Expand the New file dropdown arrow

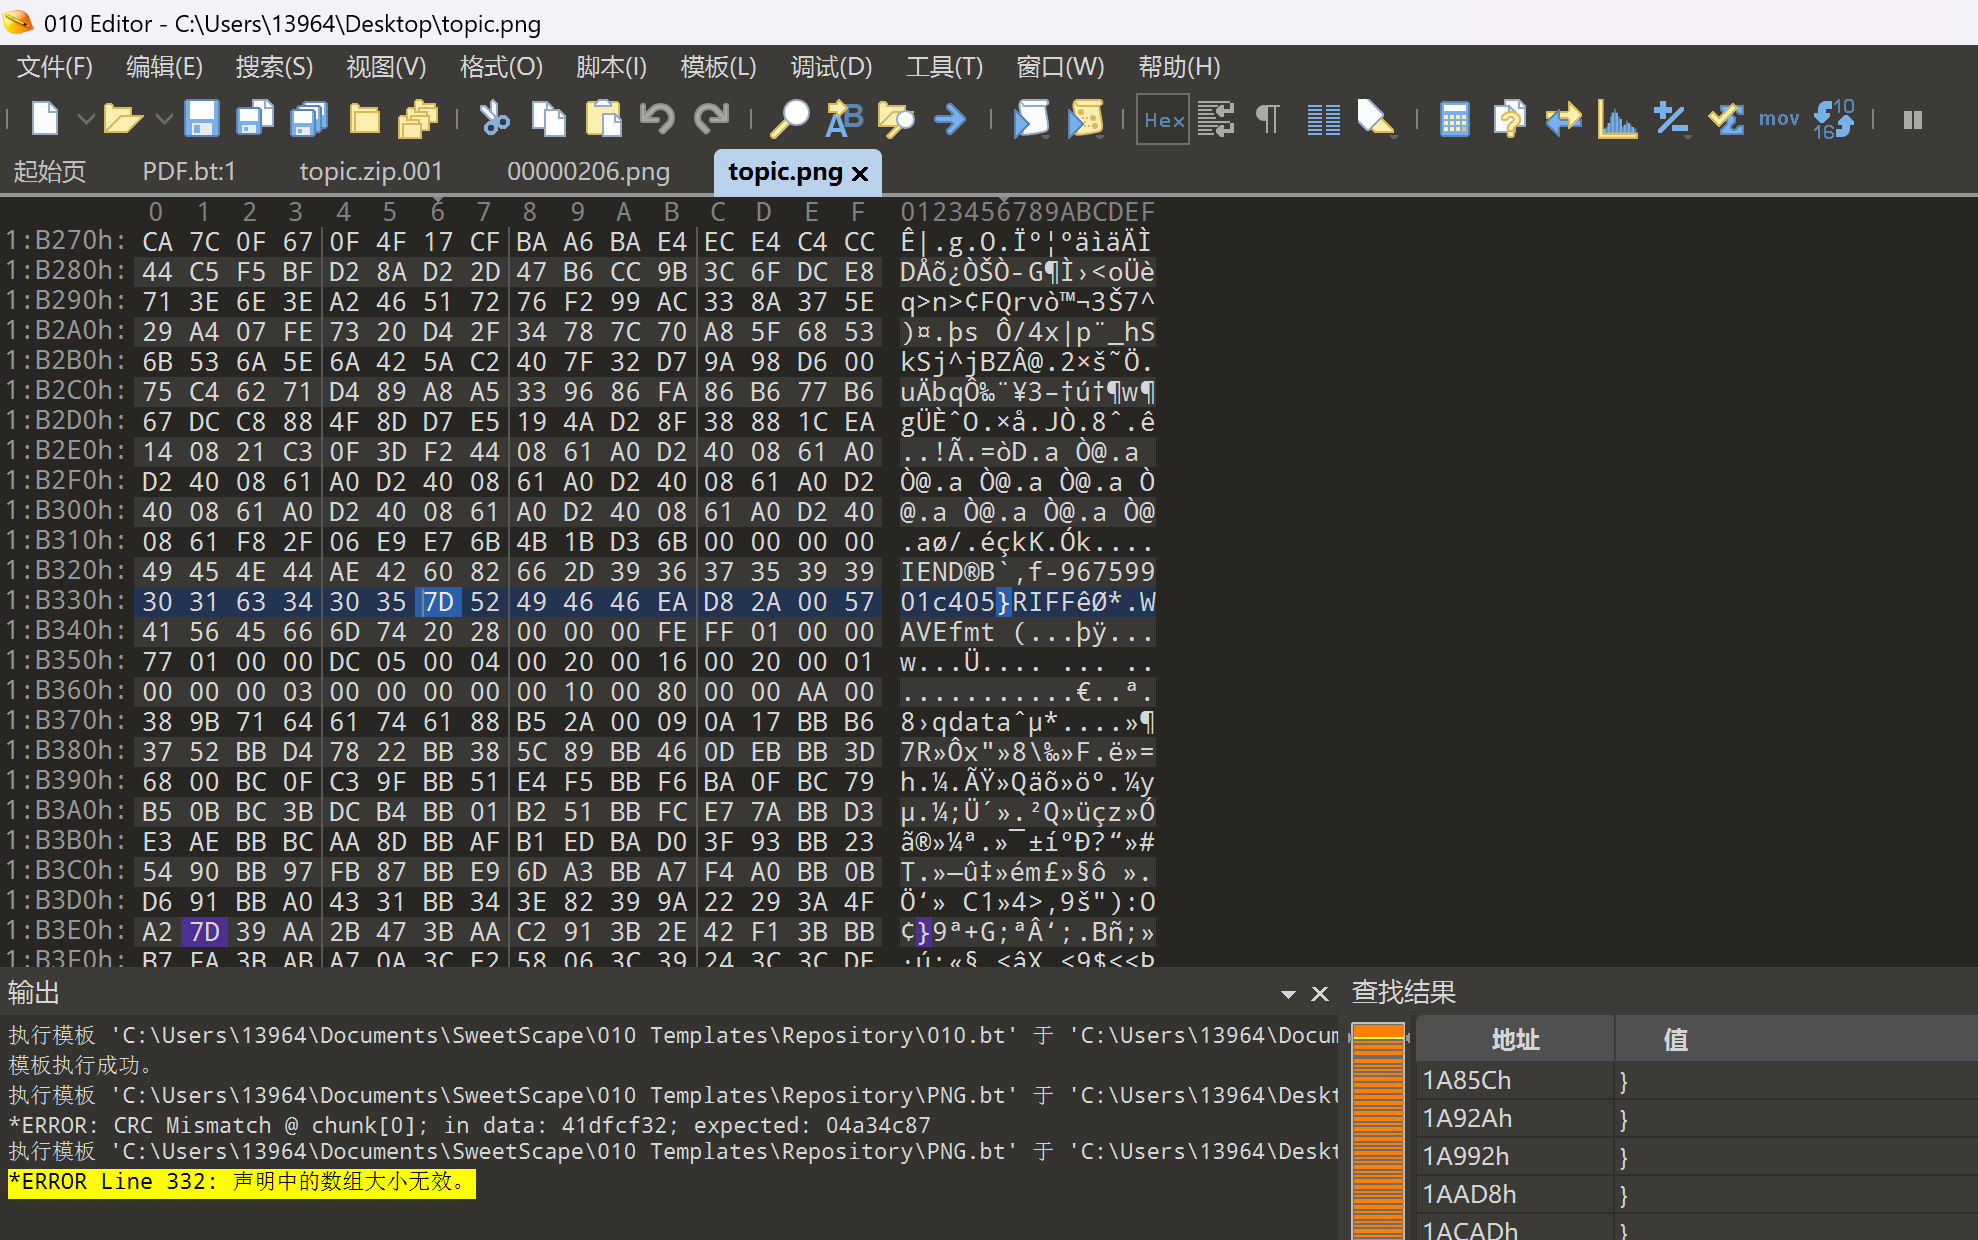click(86, 119)
